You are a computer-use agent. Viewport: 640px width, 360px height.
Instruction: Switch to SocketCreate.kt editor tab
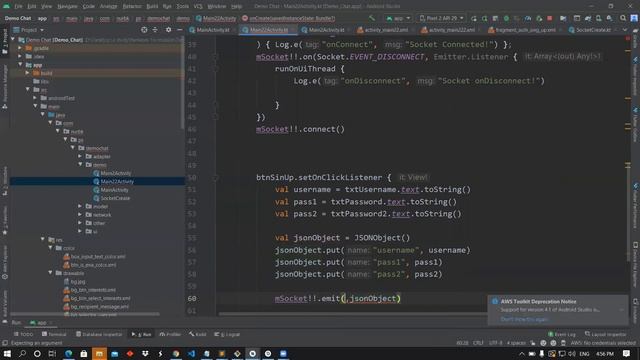point(590,30)
